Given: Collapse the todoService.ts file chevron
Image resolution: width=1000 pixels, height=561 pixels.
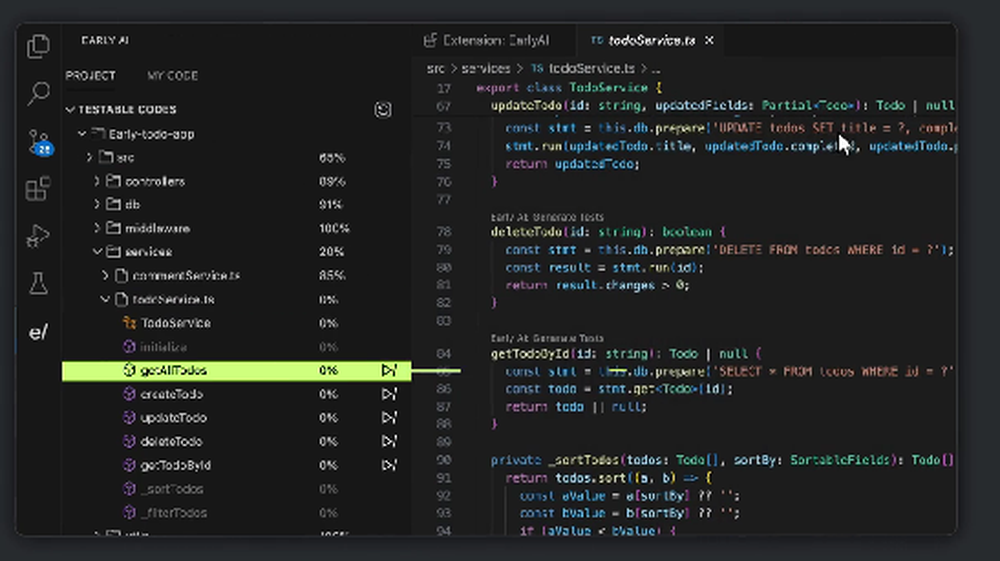Looking at the screenshot, I should coord(105,299).
